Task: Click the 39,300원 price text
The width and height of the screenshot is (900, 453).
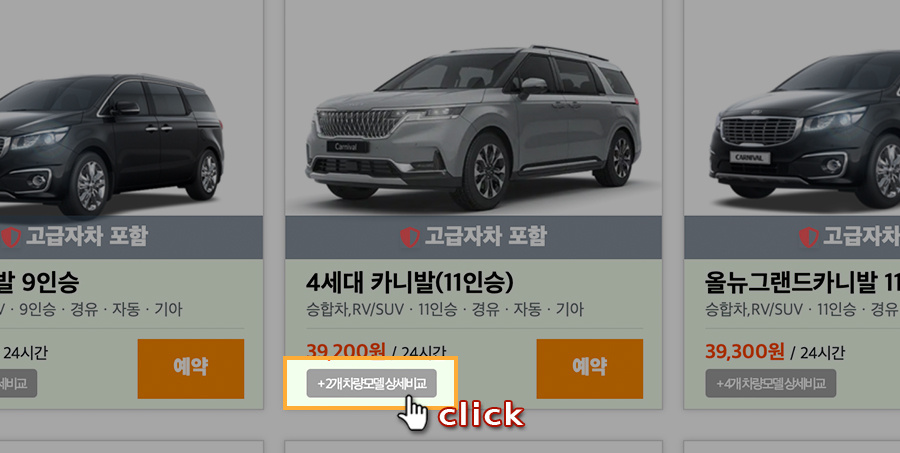Action: [744, 351]
